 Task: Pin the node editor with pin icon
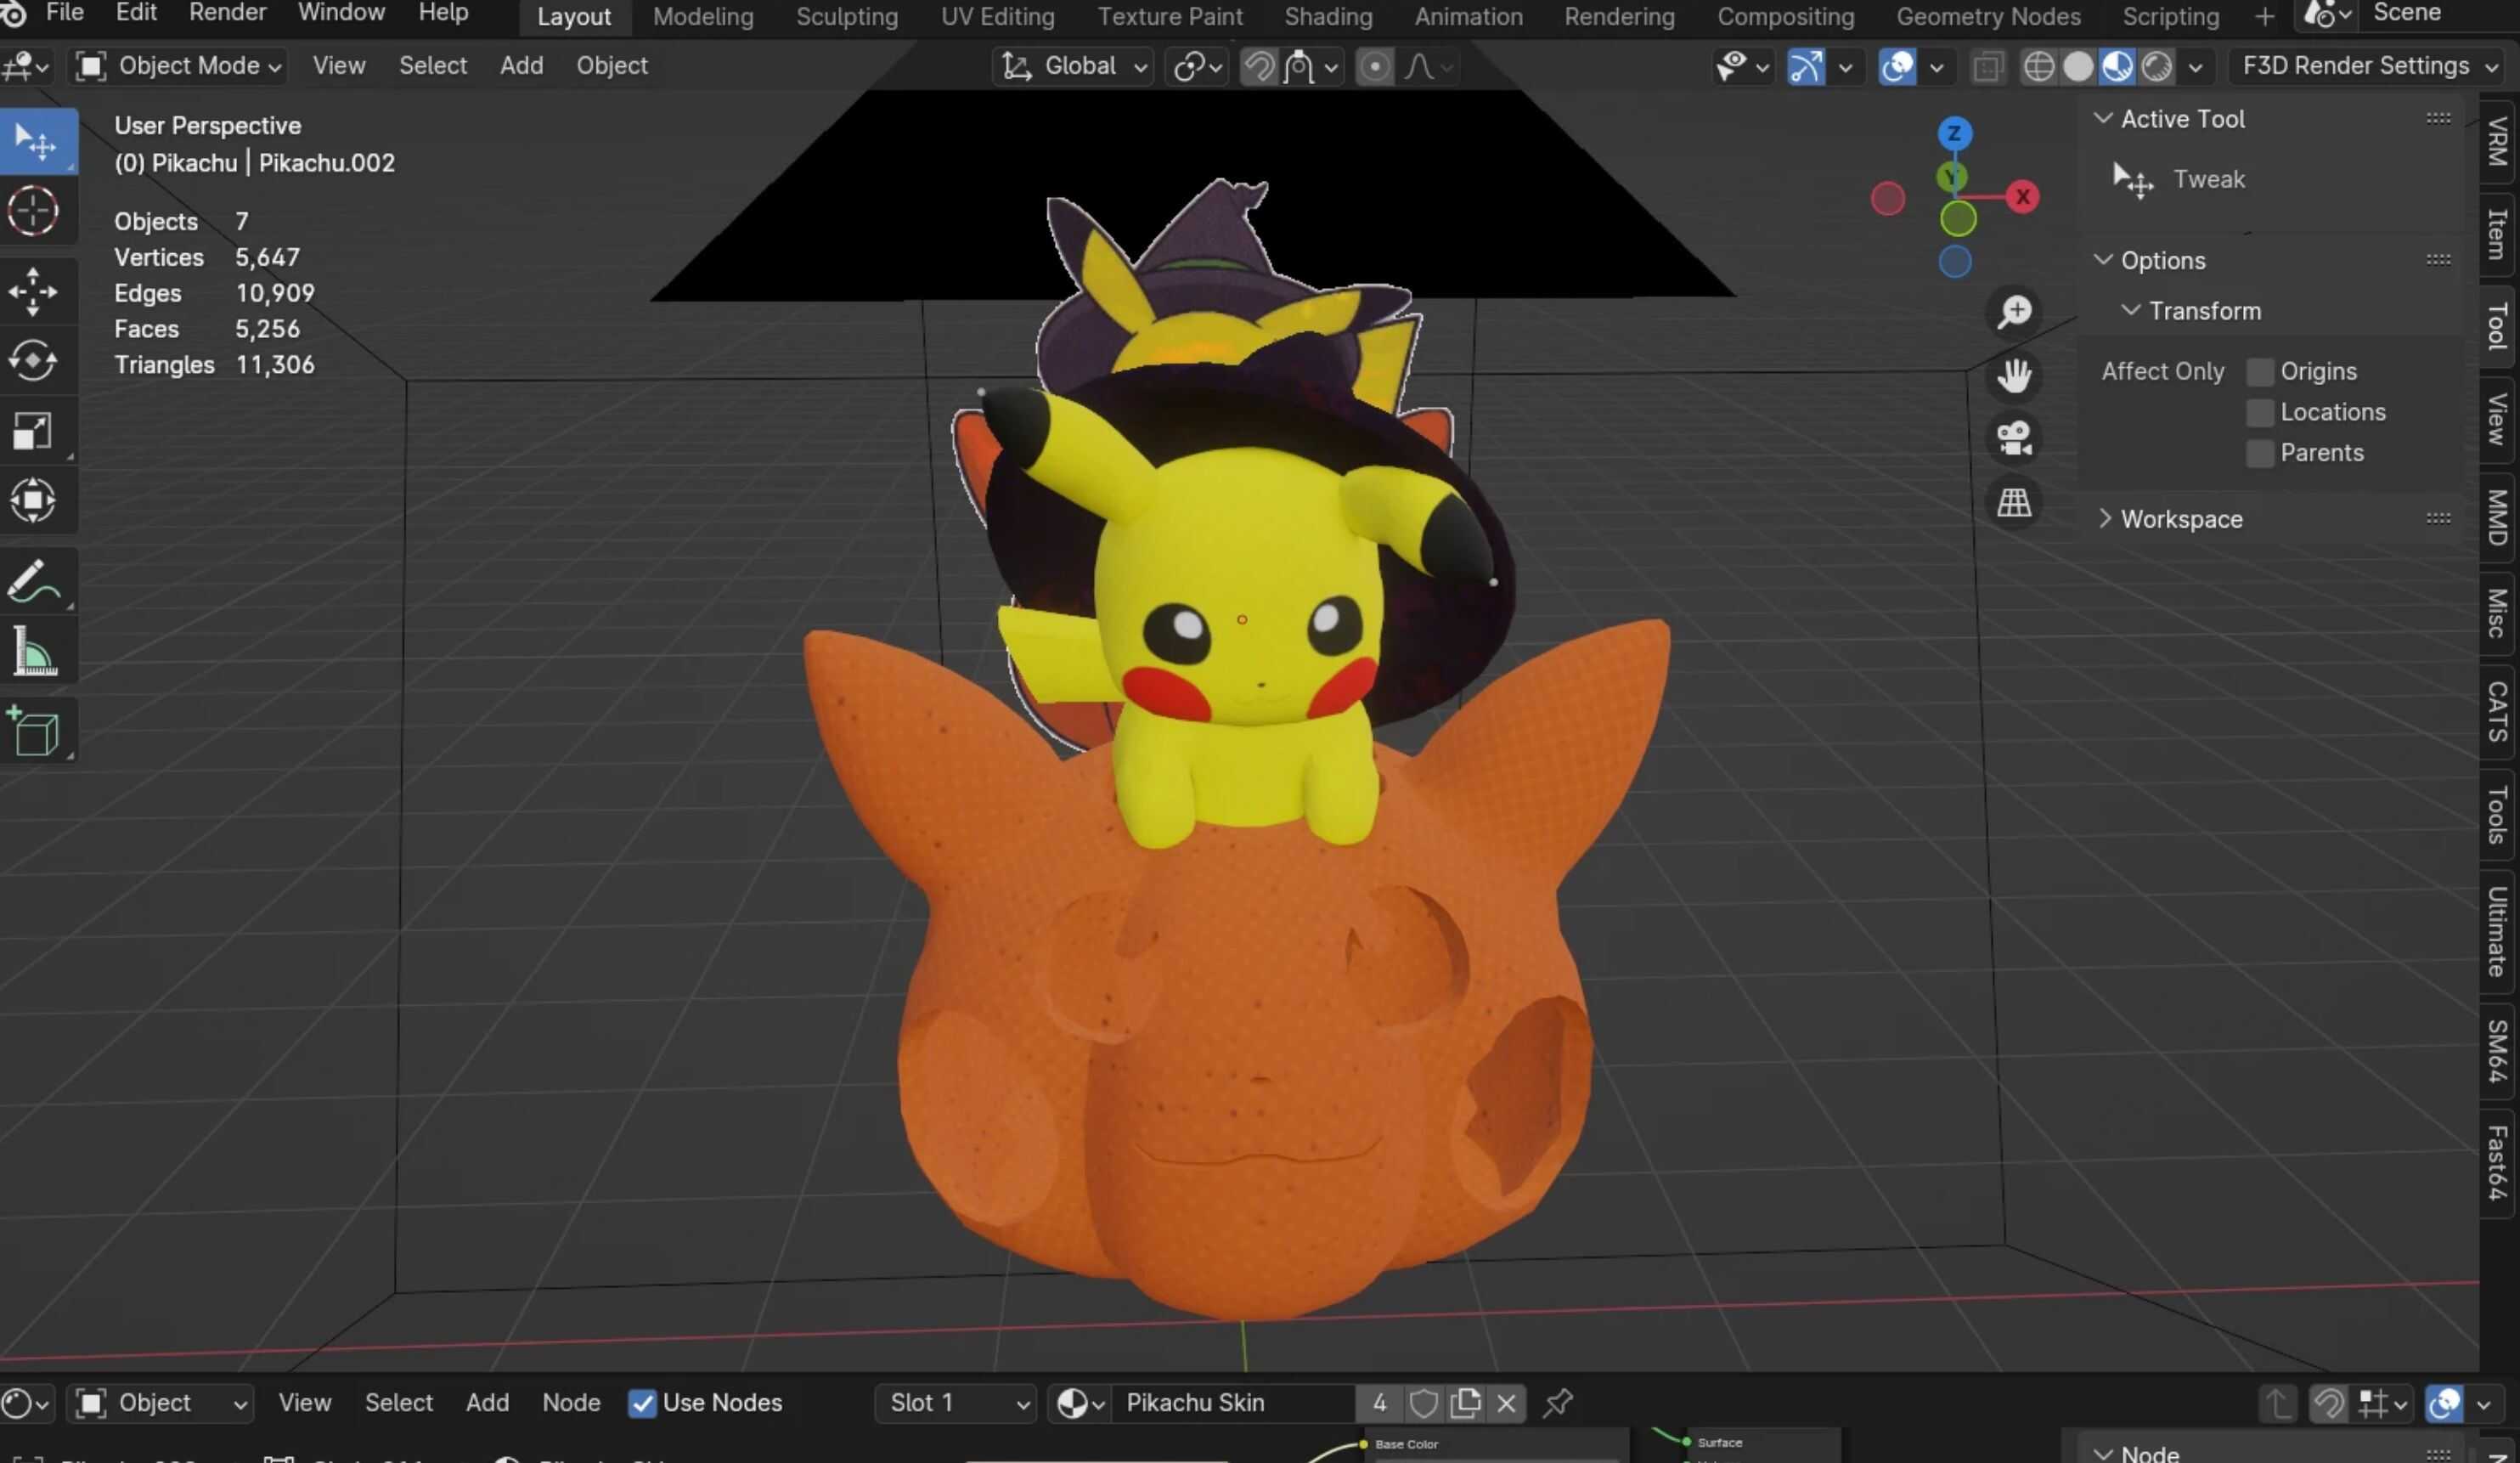1557,1403
